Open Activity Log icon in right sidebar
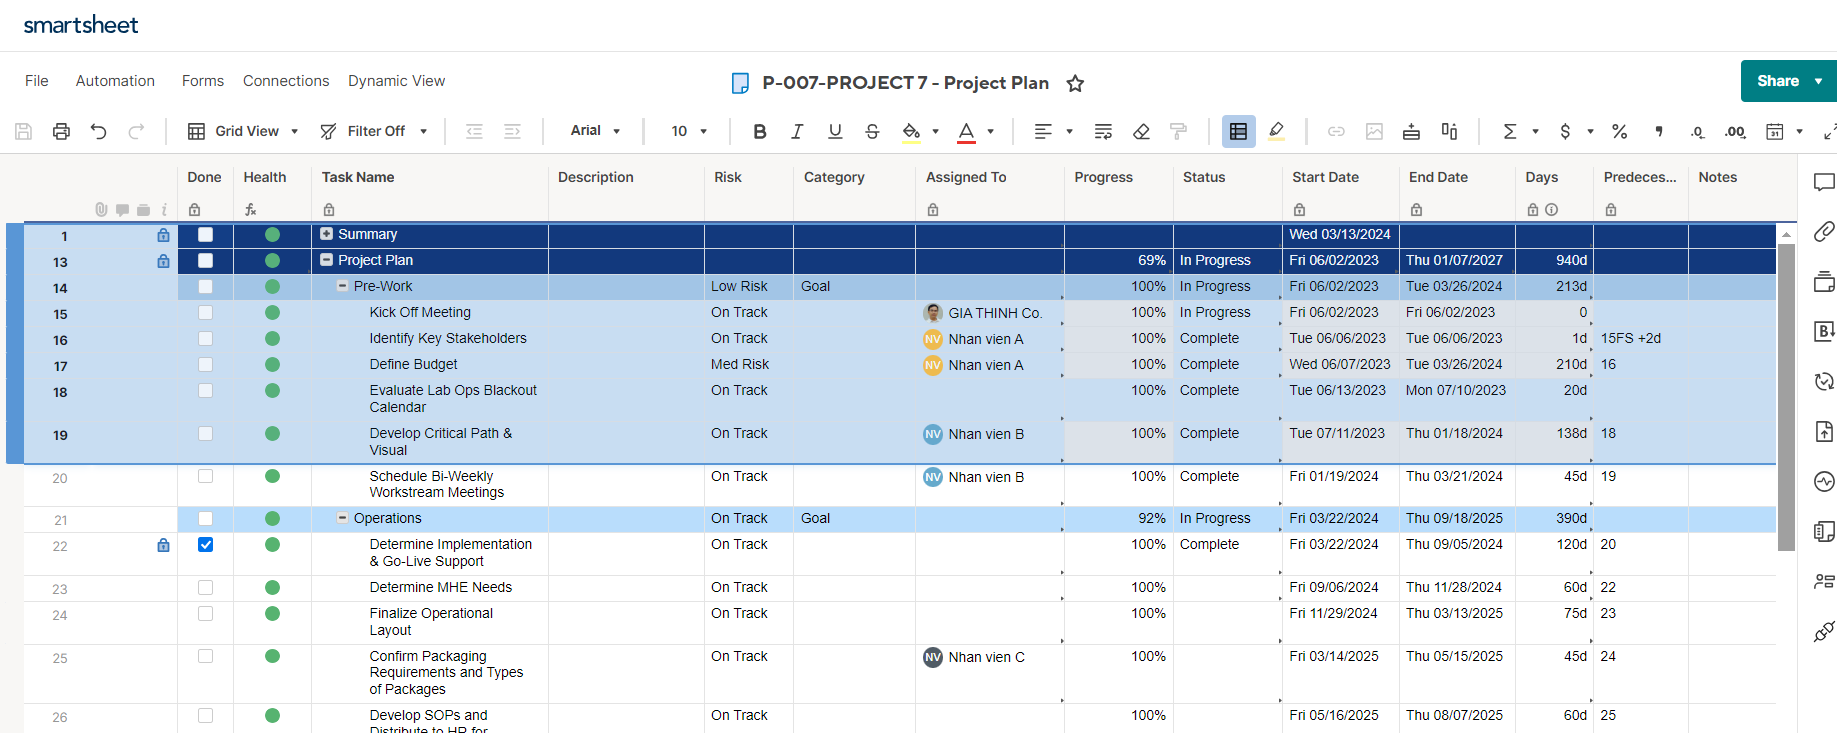 1824,481
